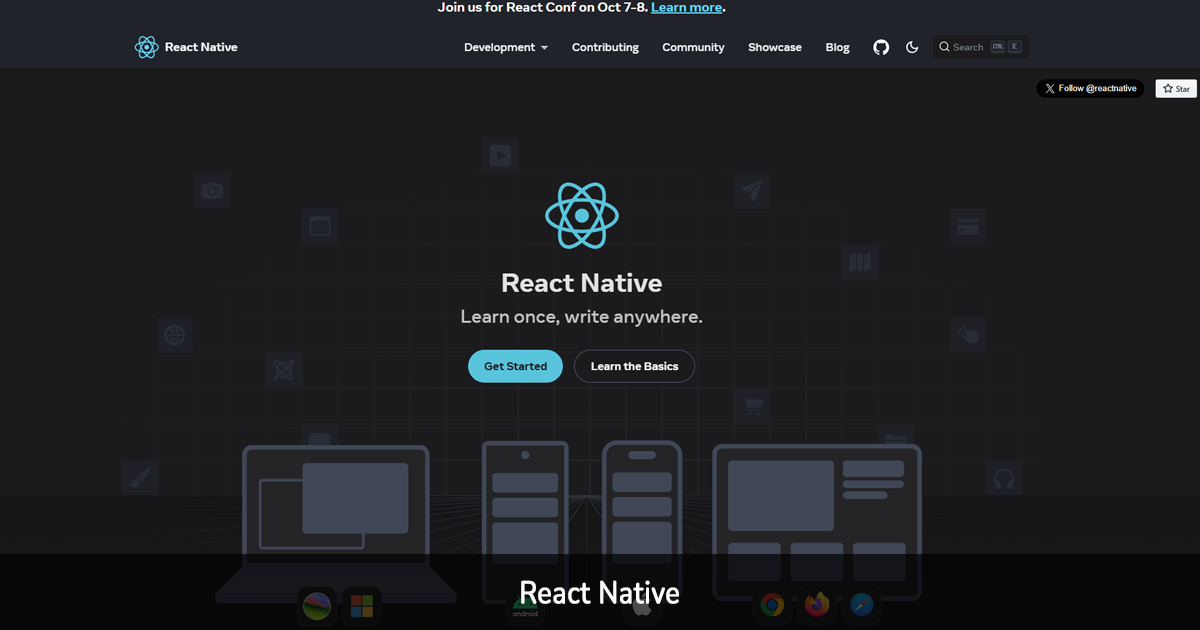Visit the Blog from the navbar
The width and height of the screenshot is (1200, 630).
click(x=838, y=47)
